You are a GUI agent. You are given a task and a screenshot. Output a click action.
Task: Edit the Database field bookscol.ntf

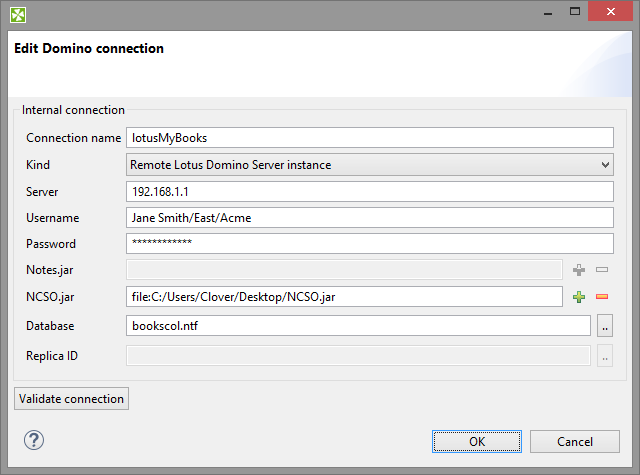pyautogui.click(x=358, y=325)
